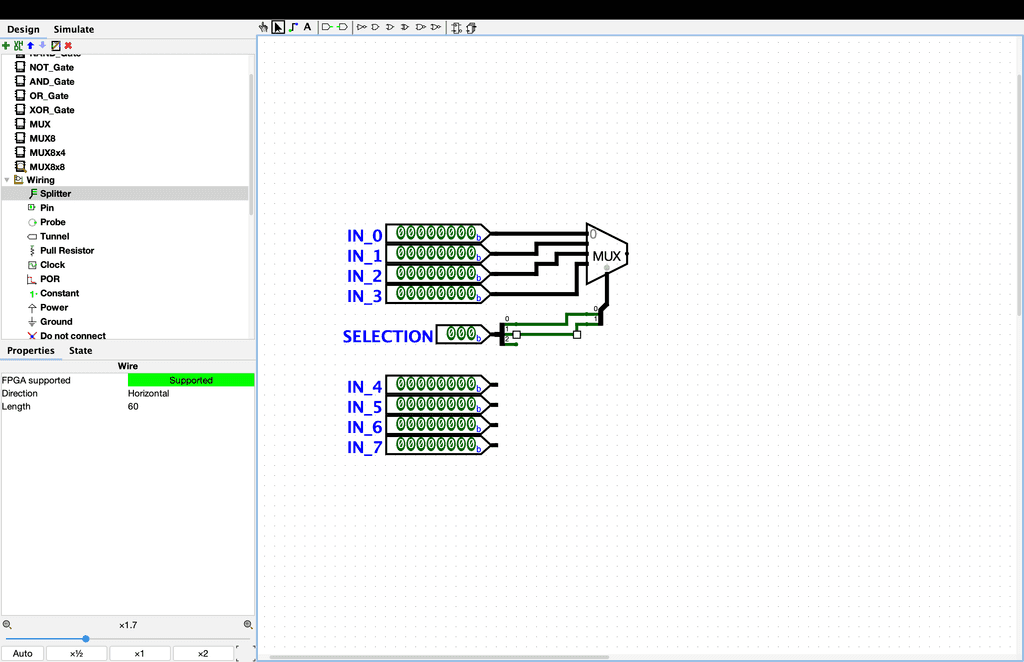Collapse the Wiring library folder
Image resolution: width=1024 pixels, height=662 pixels.
pyautogui.click(x=7, y=180)
